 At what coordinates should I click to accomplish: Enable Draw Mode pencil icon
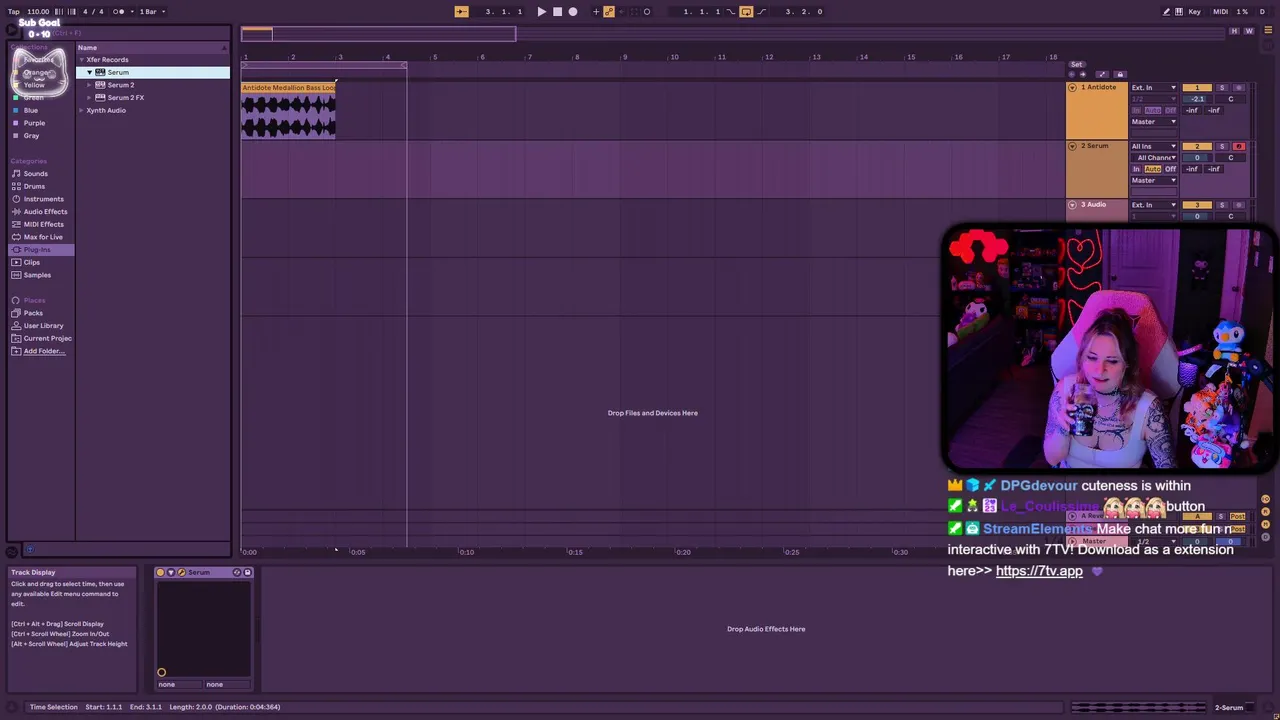1166,12
